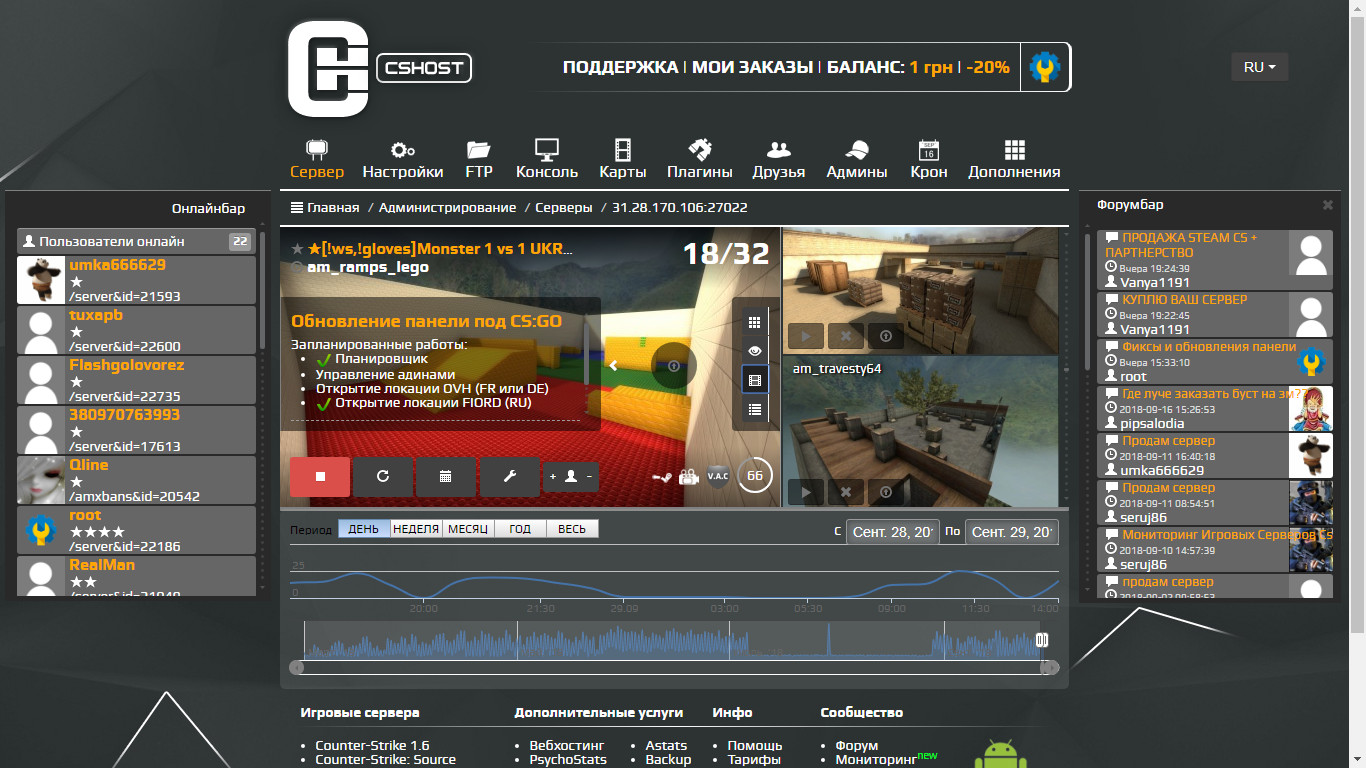1366x768 pixels.
Task: Open the ПОДДЕРЖКА link in header
Action: [620, 68]
